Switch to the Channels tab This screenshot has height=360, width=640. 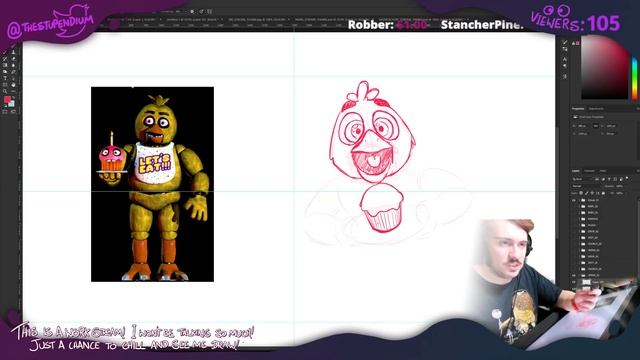(589, 171)
